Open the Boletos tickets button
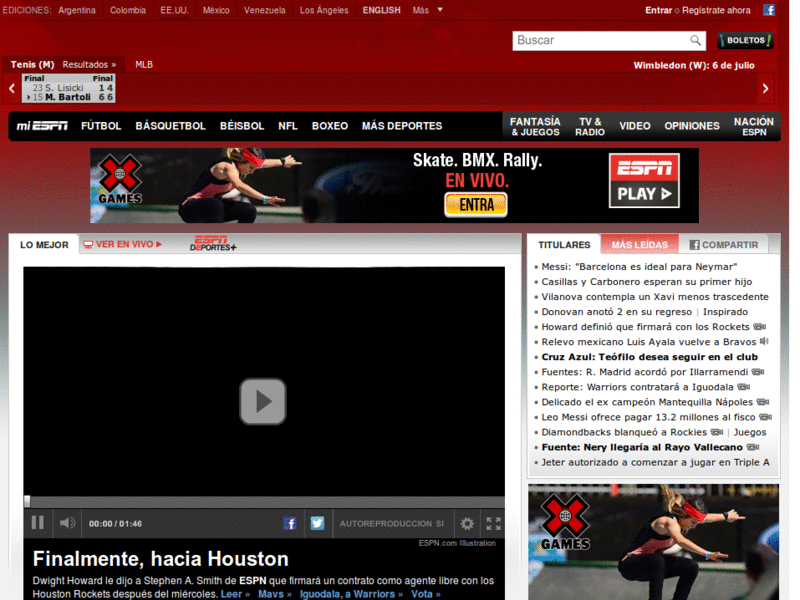The image size is (800, 600). coord(745,40)
